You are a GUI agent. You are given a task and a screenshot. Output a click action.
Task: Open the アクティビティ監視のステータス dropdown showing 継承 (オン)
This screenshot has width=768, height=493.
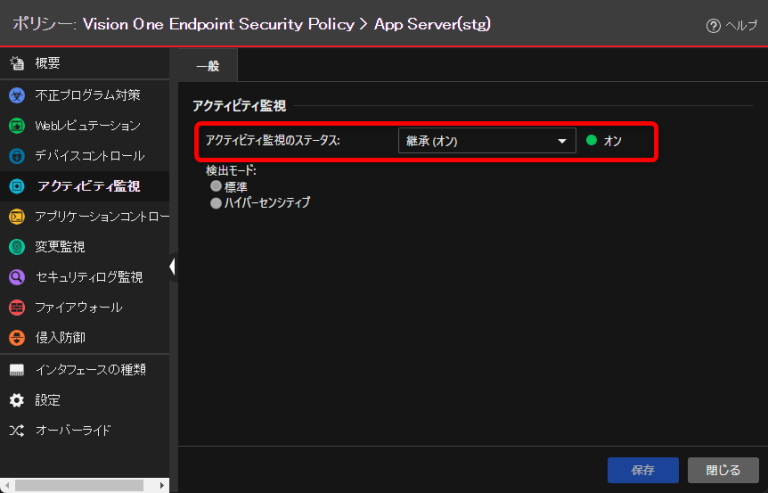487,141
